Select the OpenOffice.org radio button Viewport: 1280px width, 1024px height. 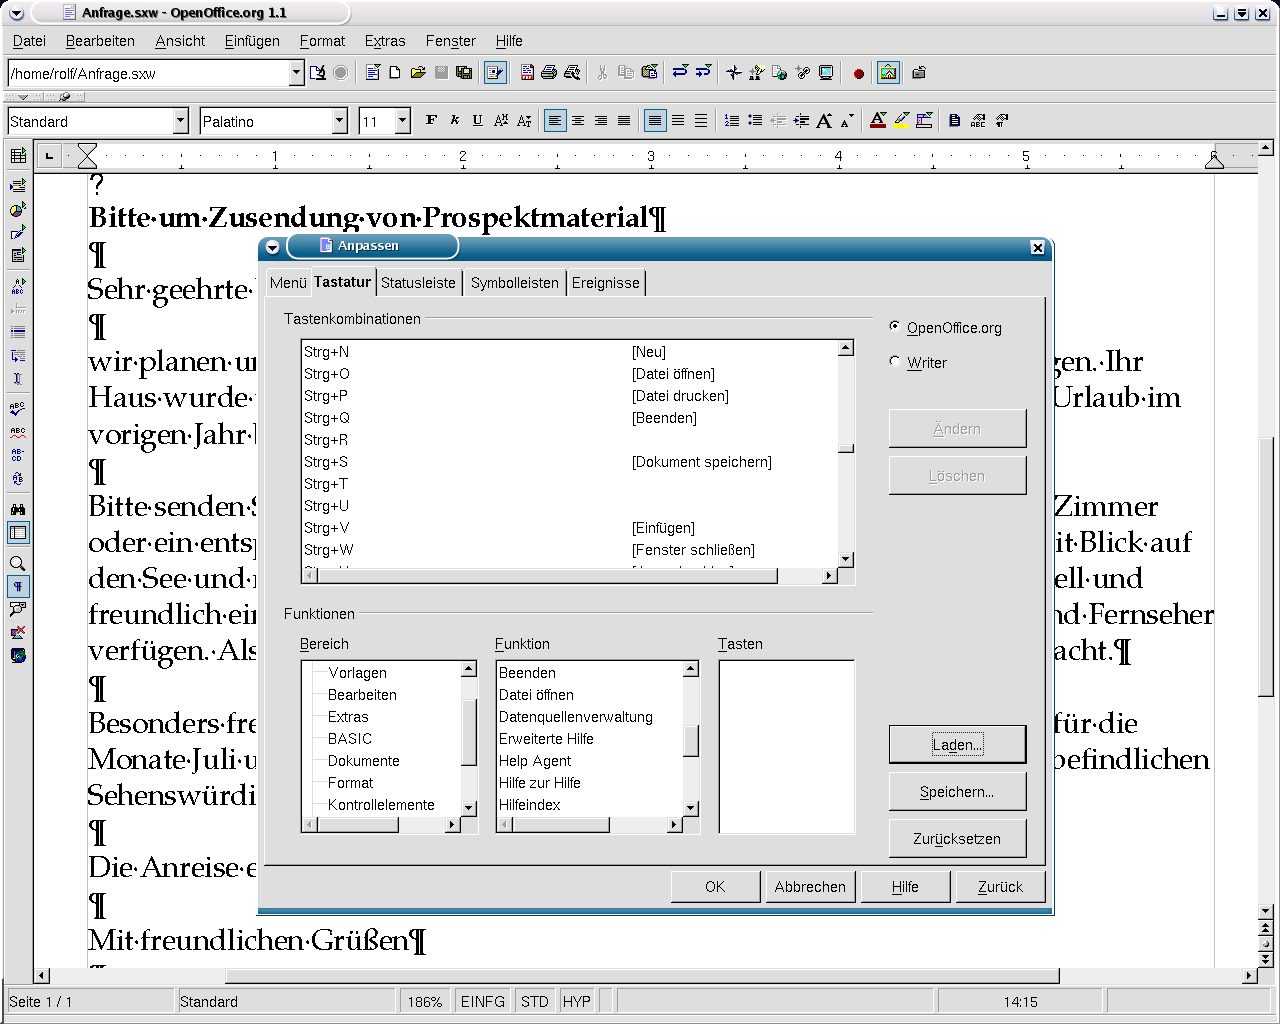(x=895, y=327)
